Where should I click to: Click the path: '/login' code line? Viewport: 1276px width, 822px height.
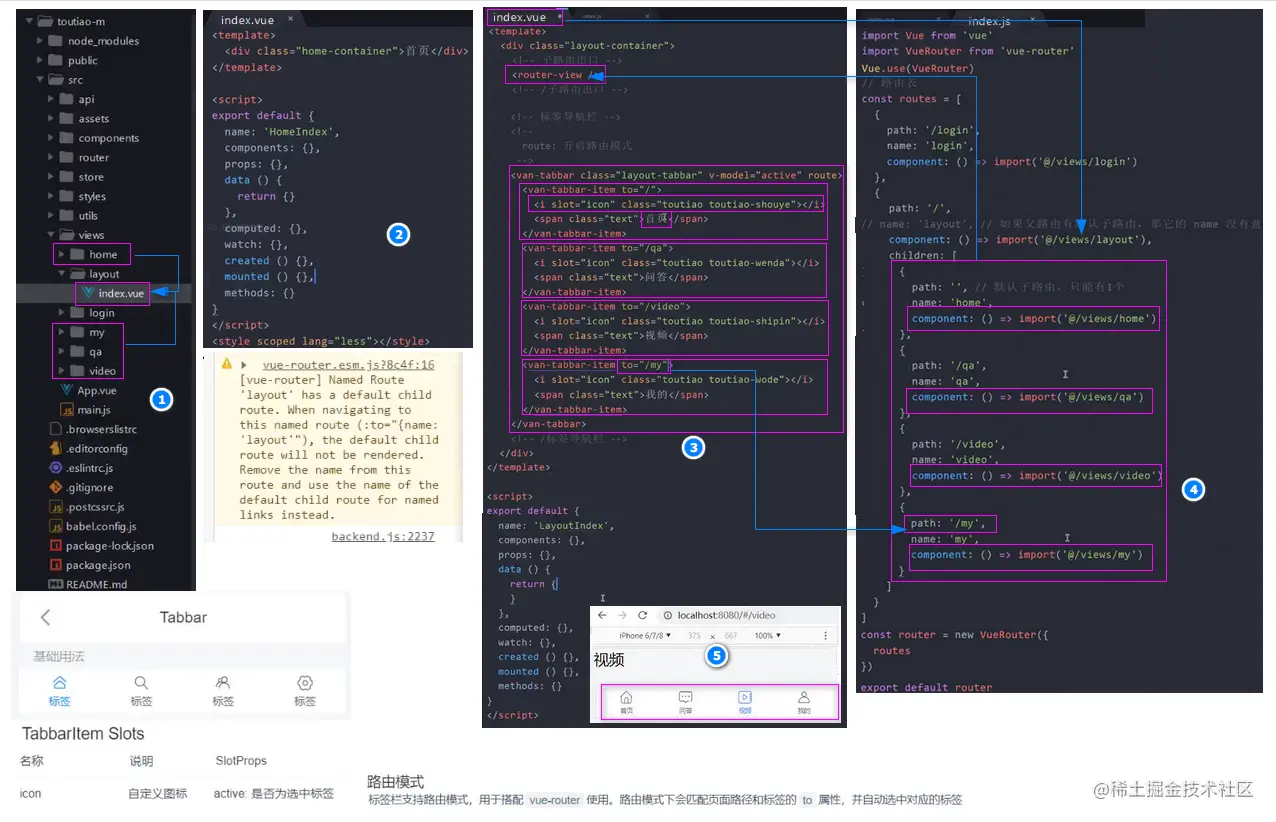(x=933, y=130)
